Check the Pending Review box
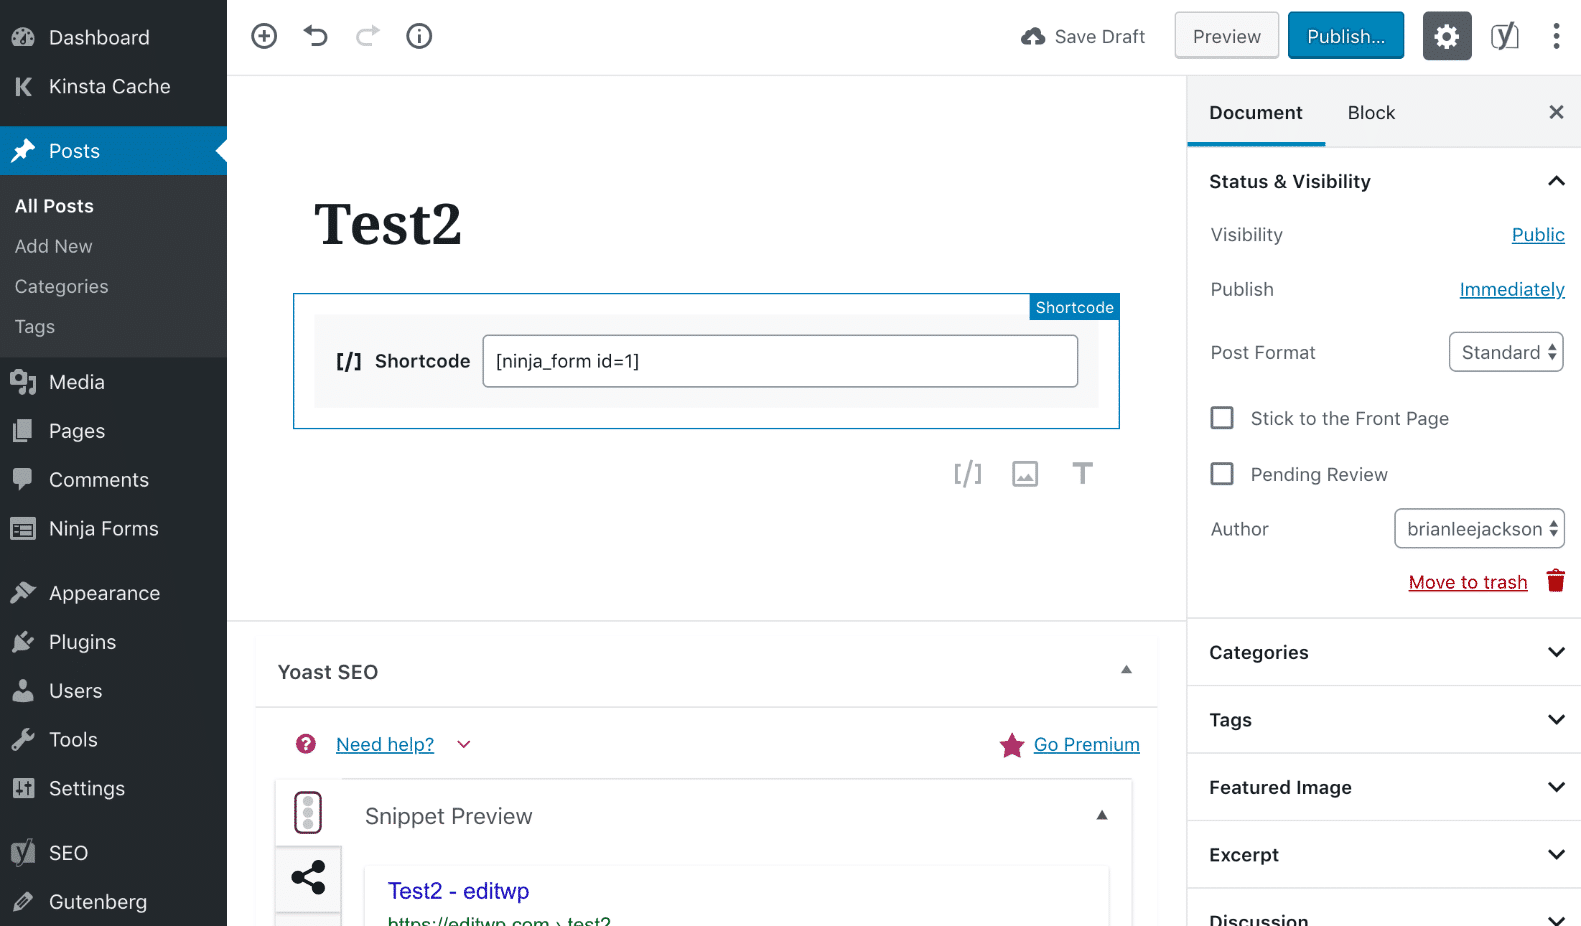 pos(1222,474)
